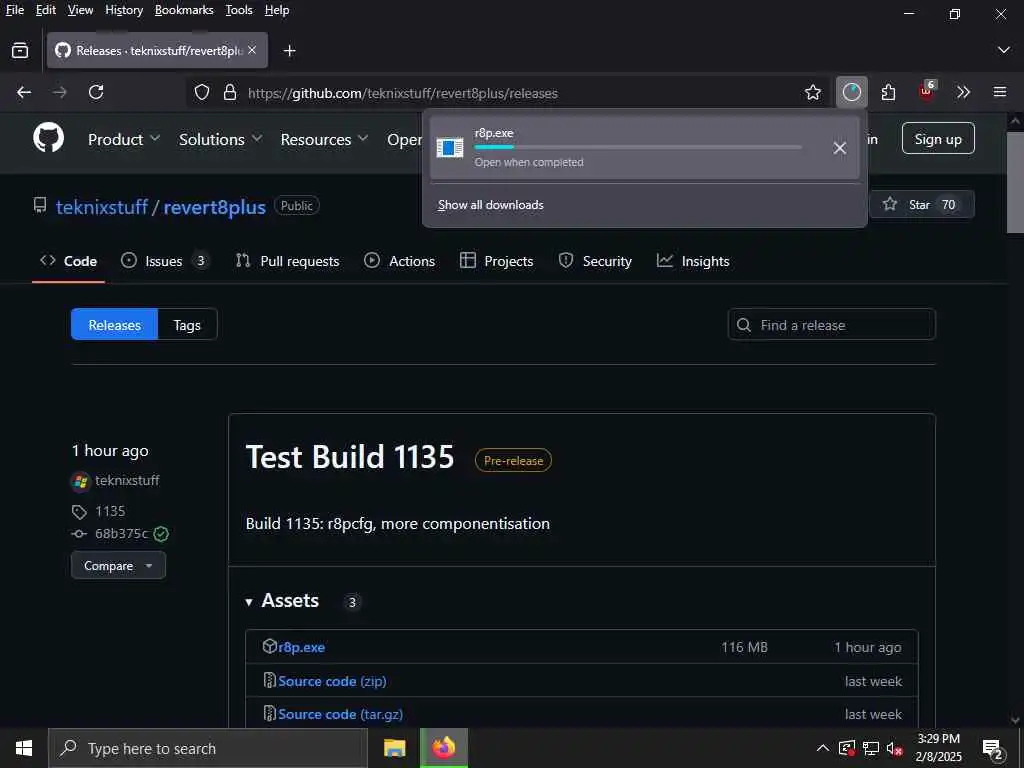Open the notification center icon
Image resolution: width=1024 pixels, height=768 pixels.
click(x=992, y=748)
